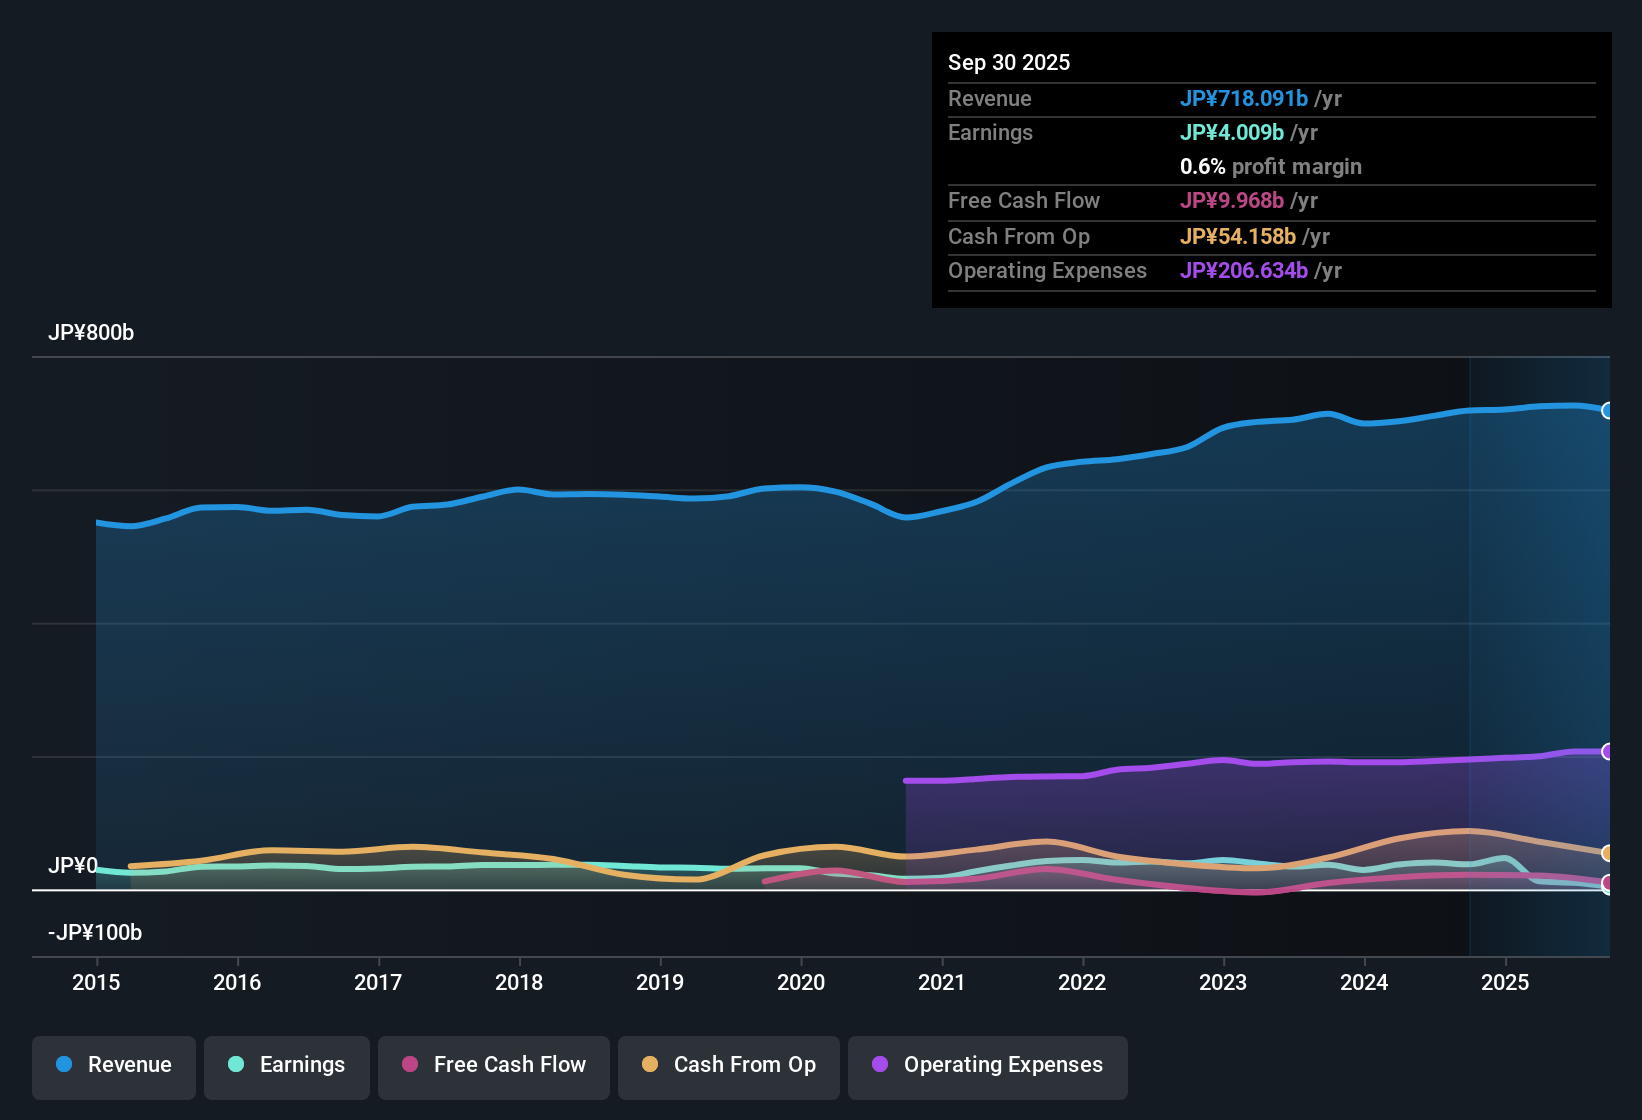Click the Cash From Op legend dot icon
The image size is (1642, 1120).
(650, 1065)
